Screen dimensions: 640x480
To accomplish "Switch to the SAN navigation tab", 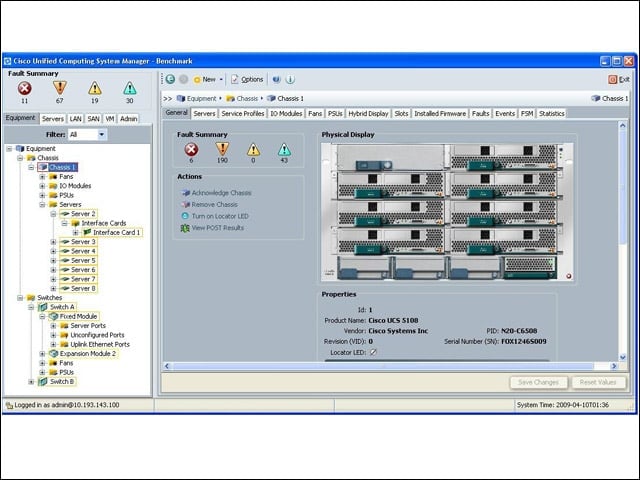I will [93, 119].
